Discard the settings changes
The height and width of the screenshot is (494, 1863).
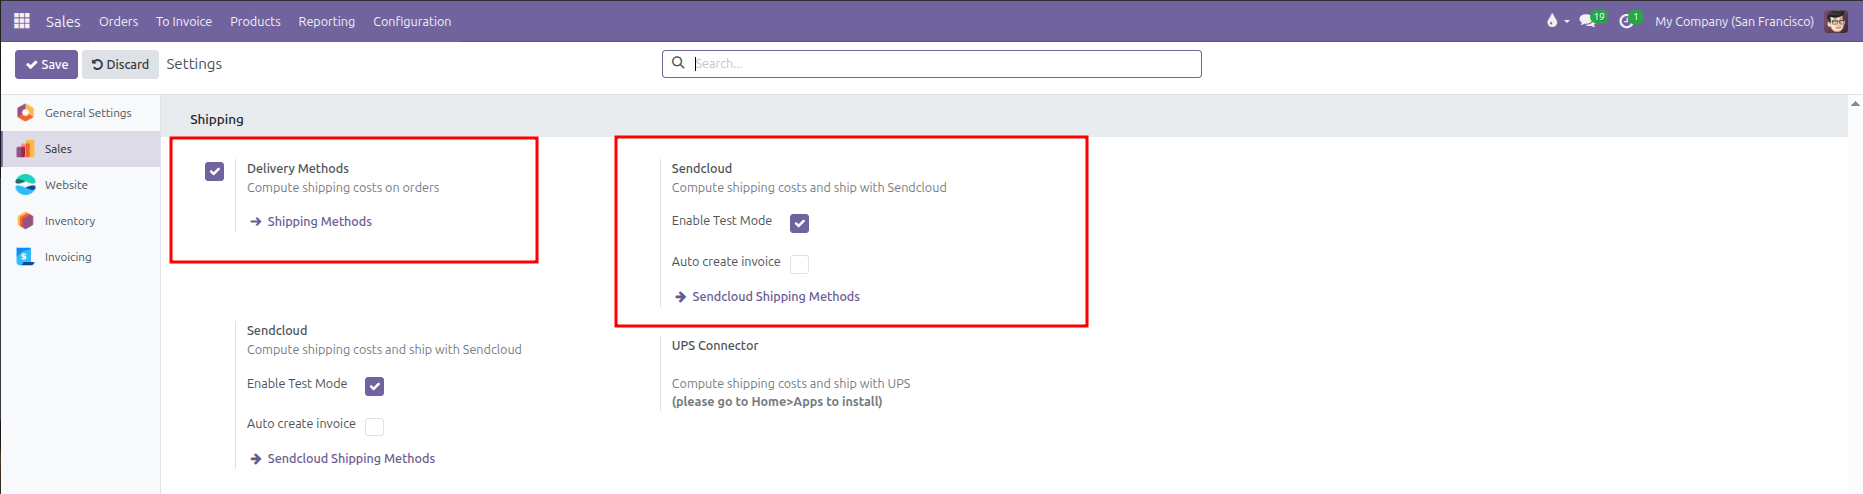120,64
